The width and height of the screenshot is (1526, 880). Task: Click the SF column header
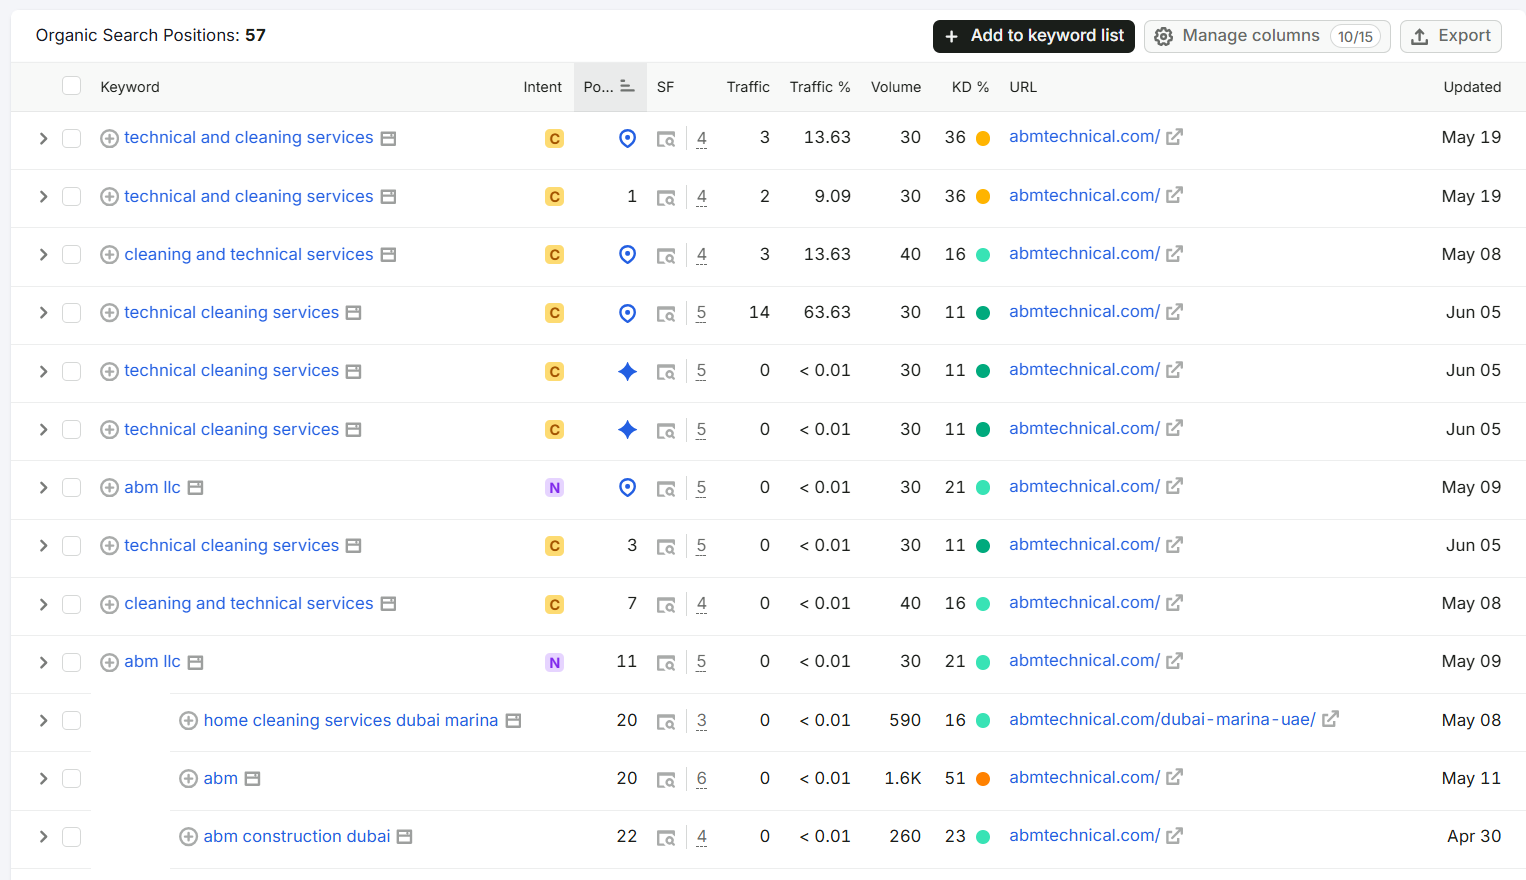[665, 87]
